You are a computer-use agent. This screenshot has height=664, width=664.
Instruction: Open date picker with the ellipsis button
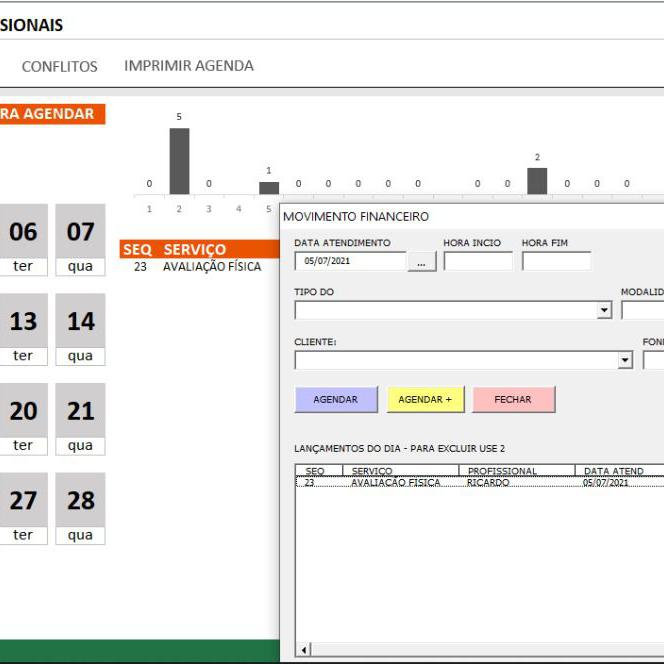point(422,262)
